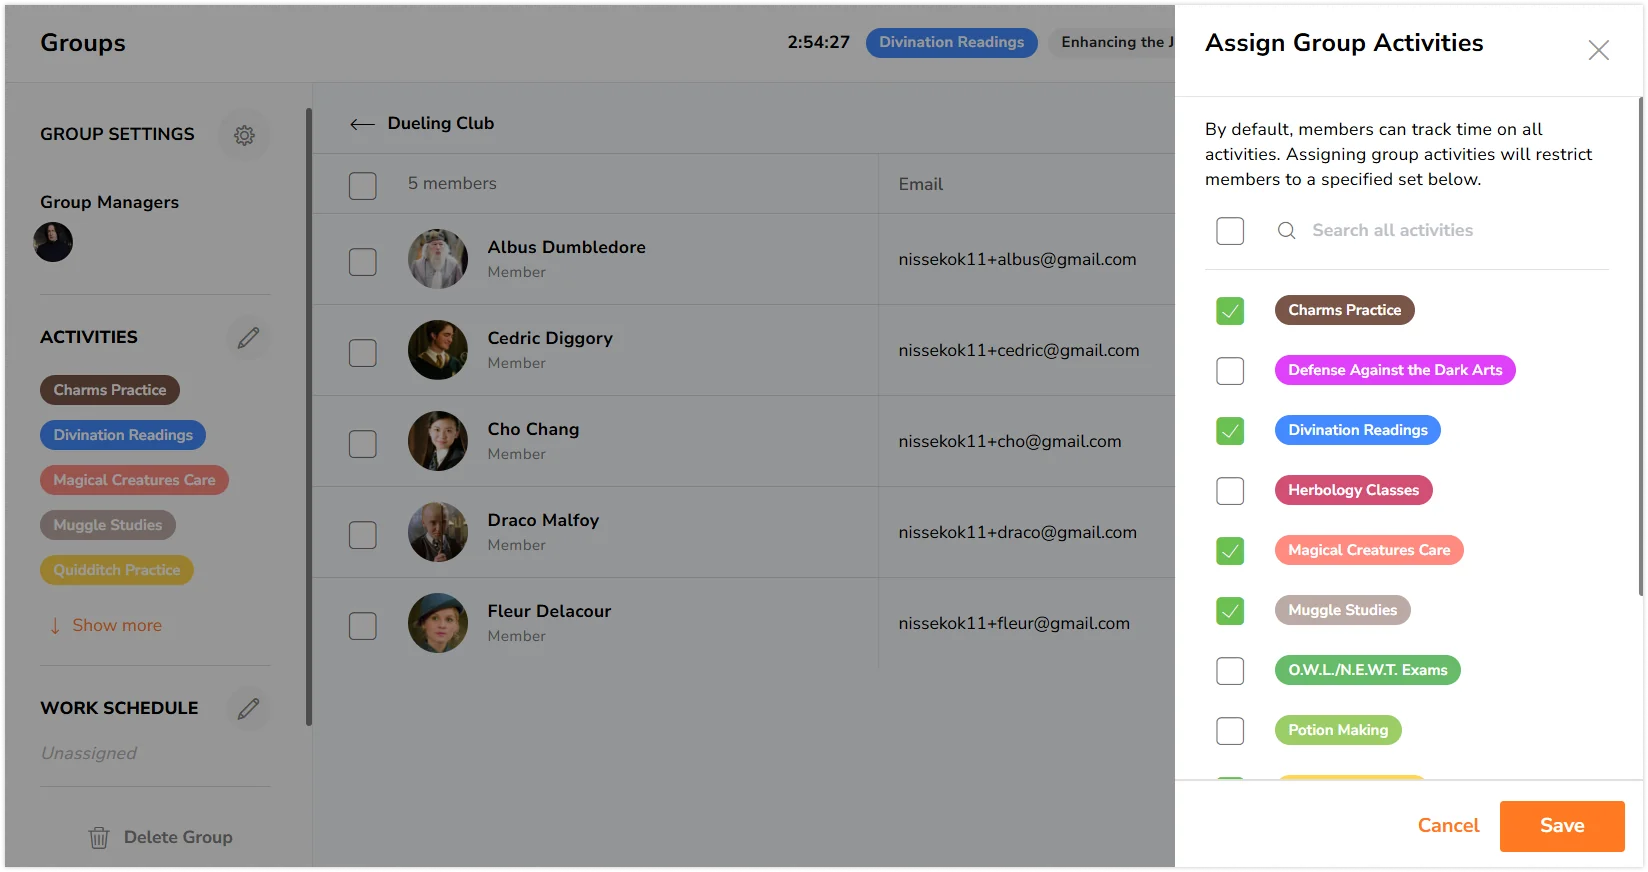Screen dimensions: 1648x872
Task: Click Charms Practice tag in sidebar
Action: coord(110,390)
